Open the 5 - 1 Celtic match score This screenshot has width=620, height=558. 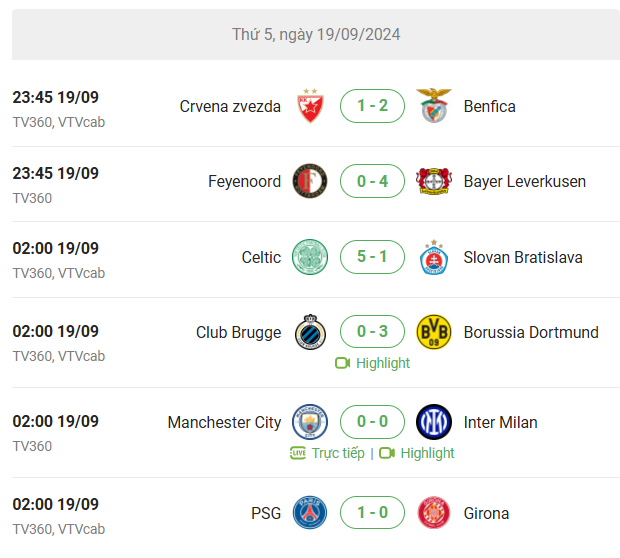click(372, 257)
